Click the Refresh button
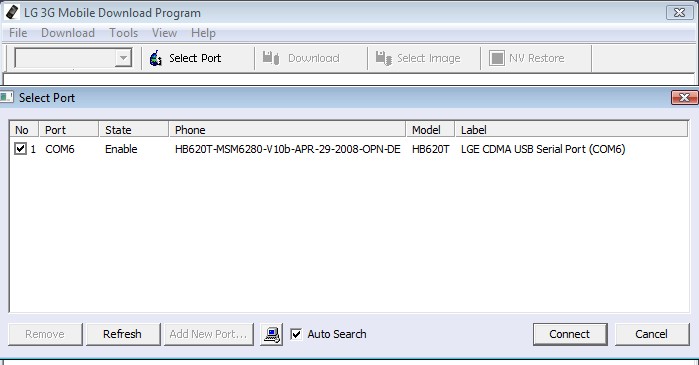Screen dimensions: 699x365 tap(123, 334)
